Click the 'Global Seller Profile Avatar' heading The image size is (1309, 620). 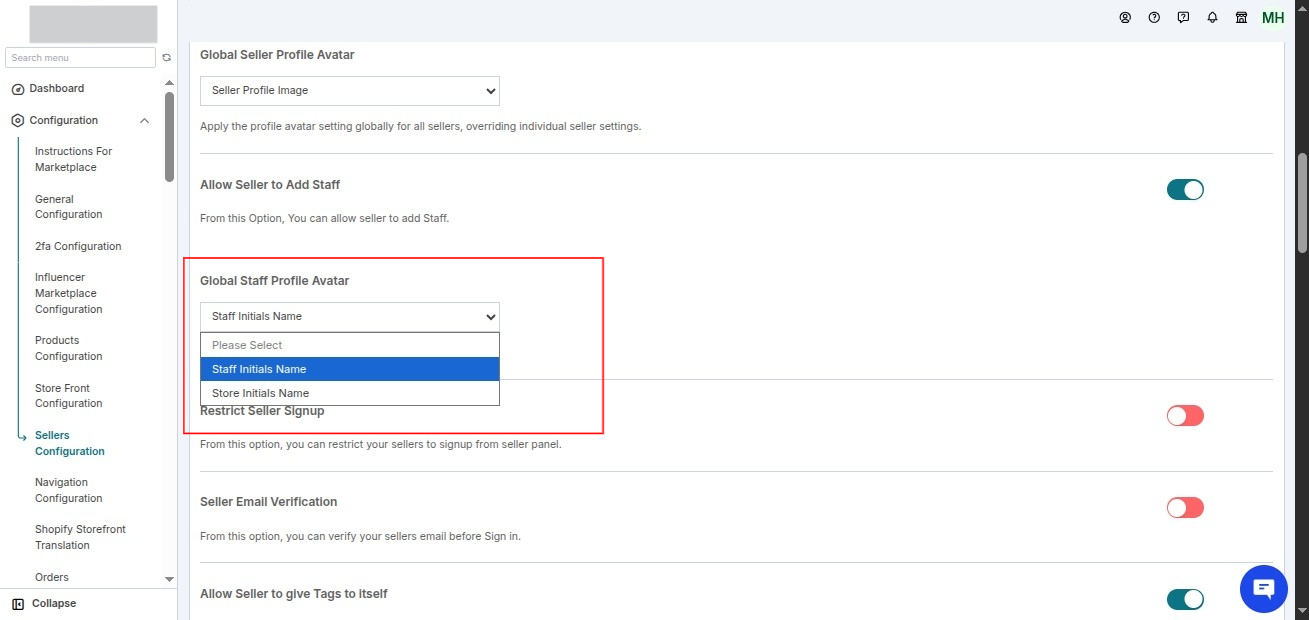[277, 55]
